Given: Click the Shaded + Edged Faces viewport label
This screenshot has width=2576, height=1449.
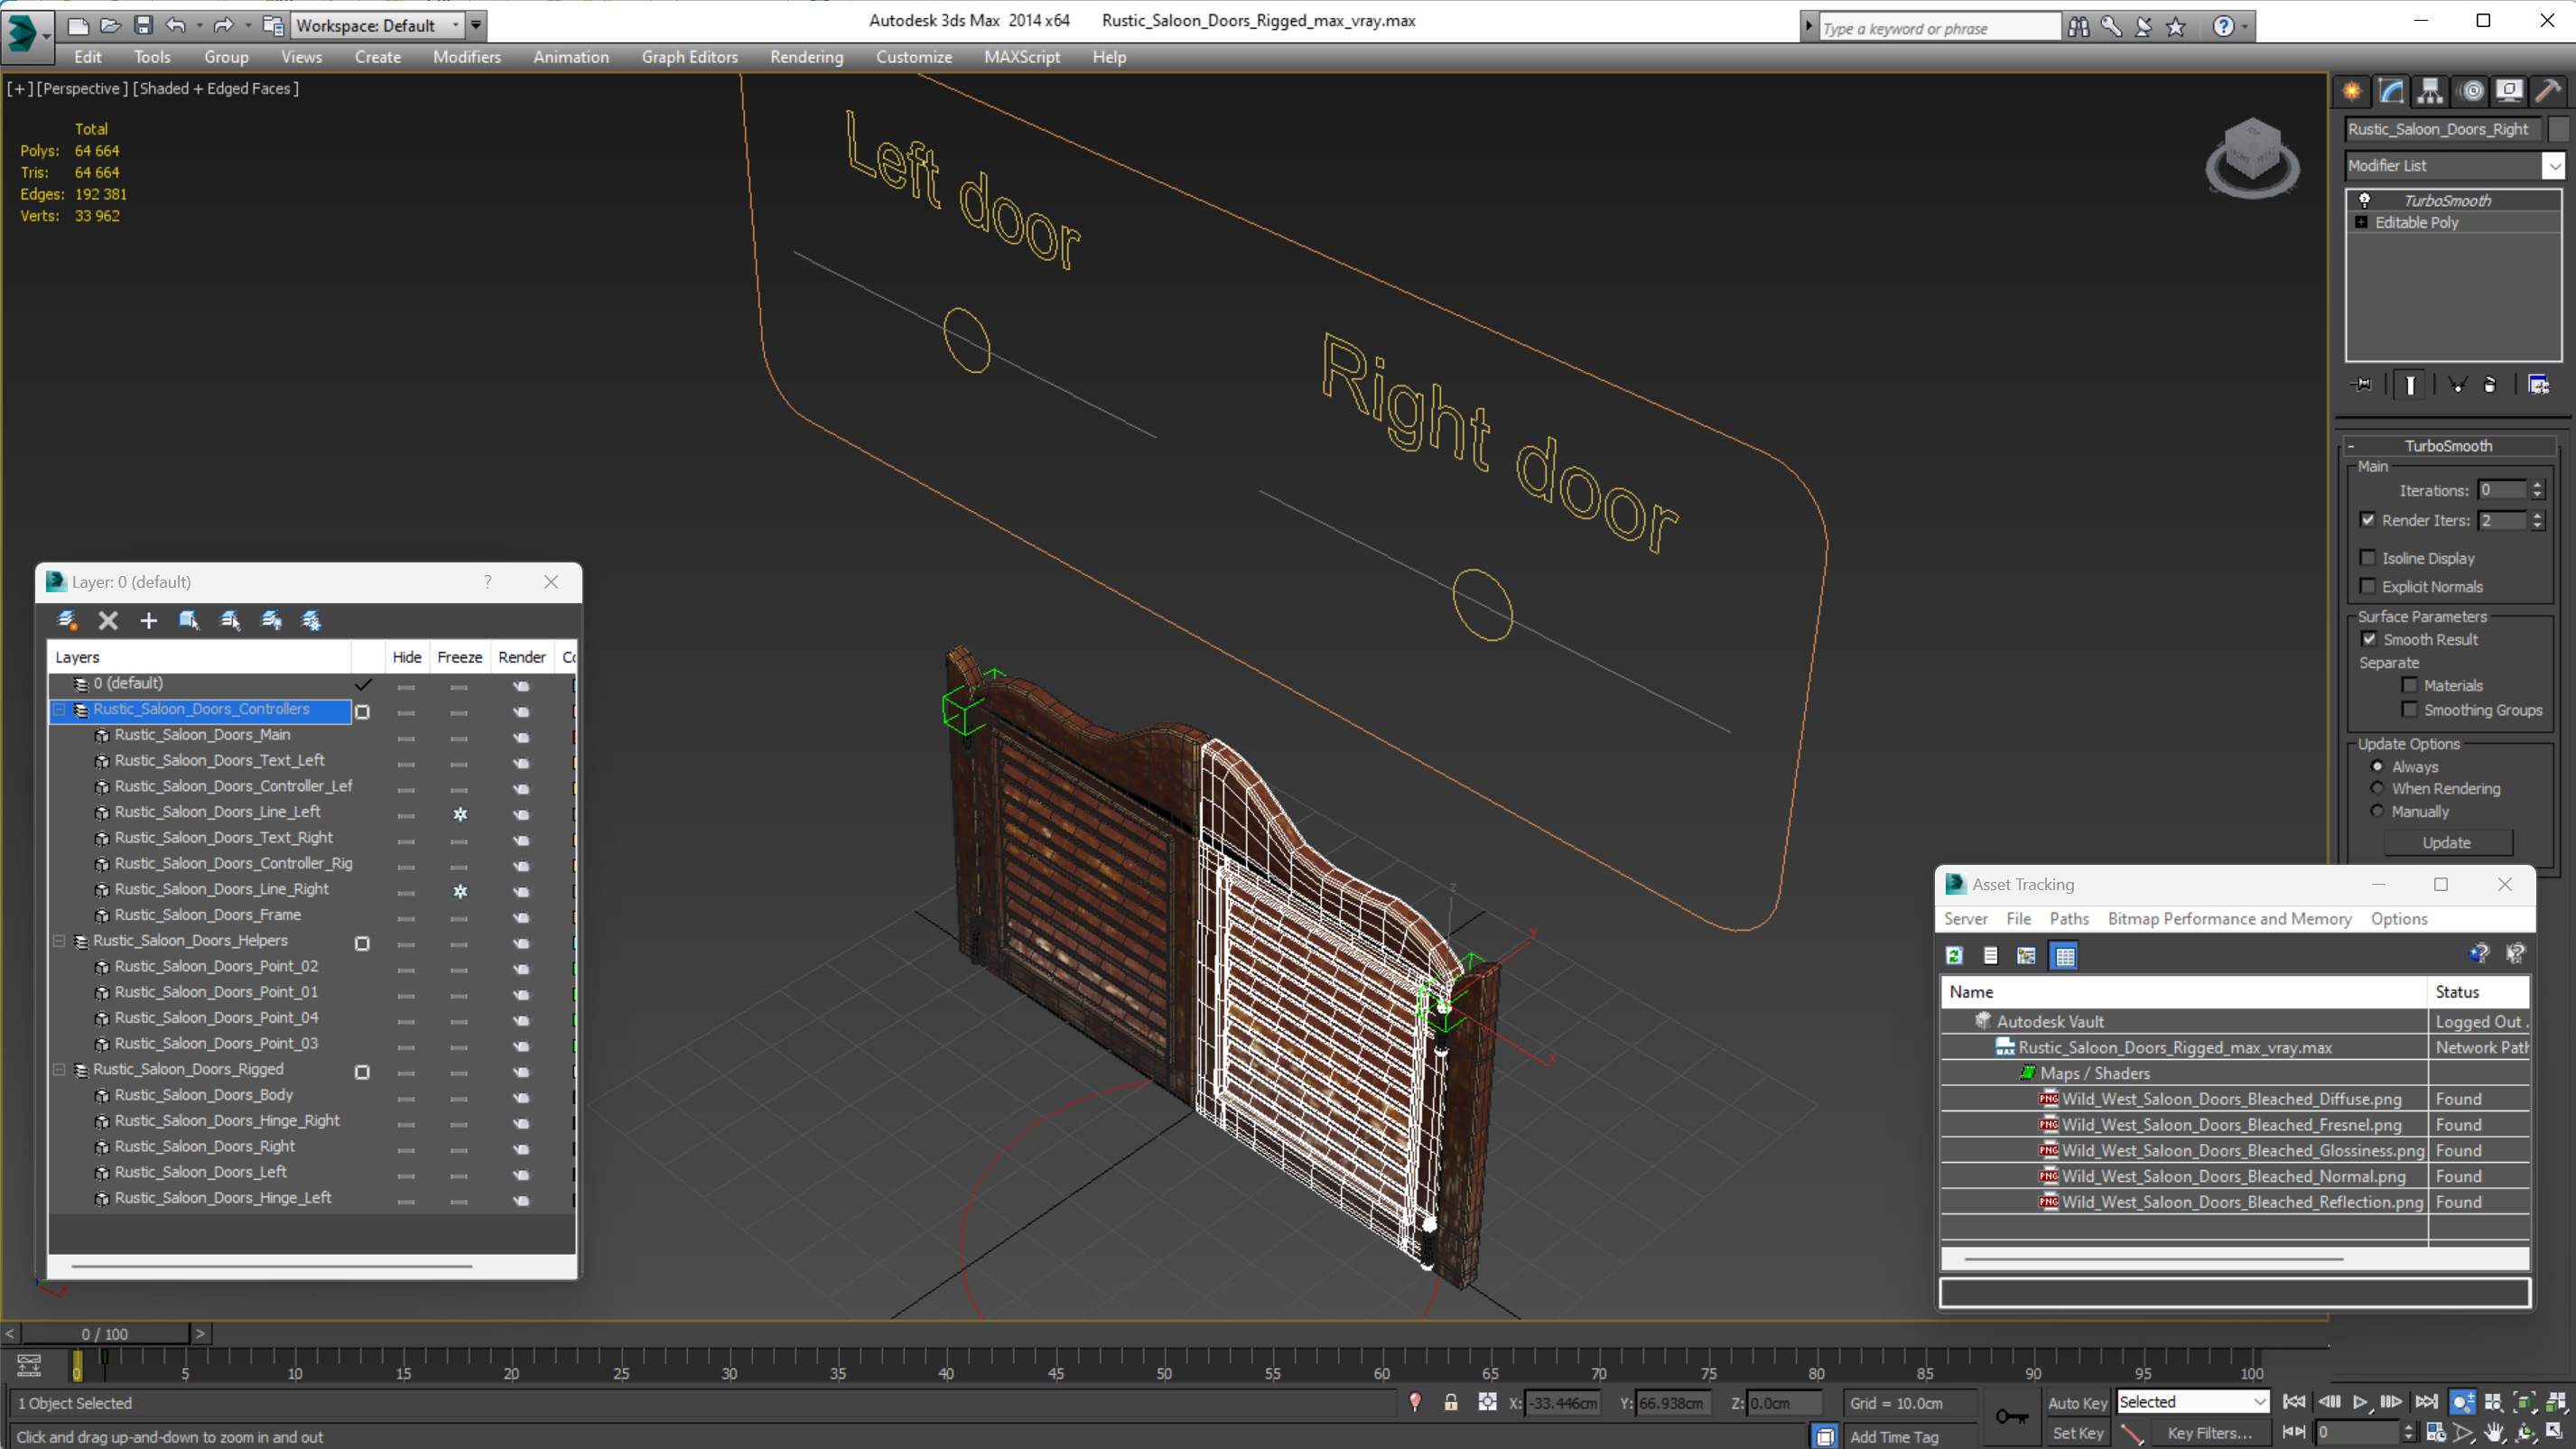Looking at the screenshot, I should pos(216,88).
